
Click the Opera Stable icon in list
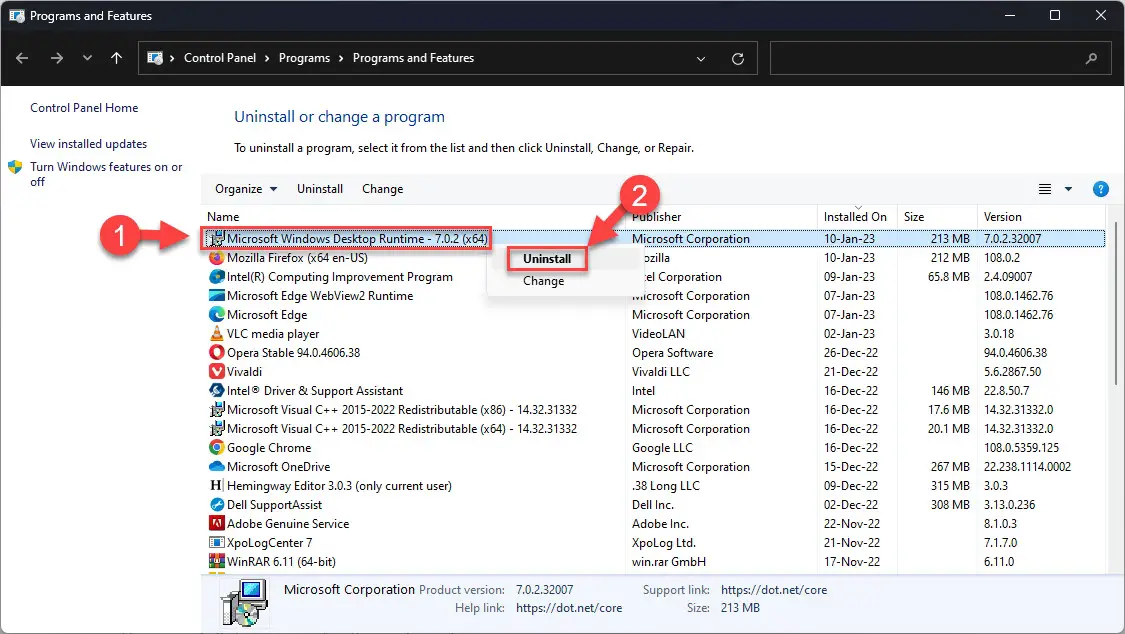(x=217, y=353)
